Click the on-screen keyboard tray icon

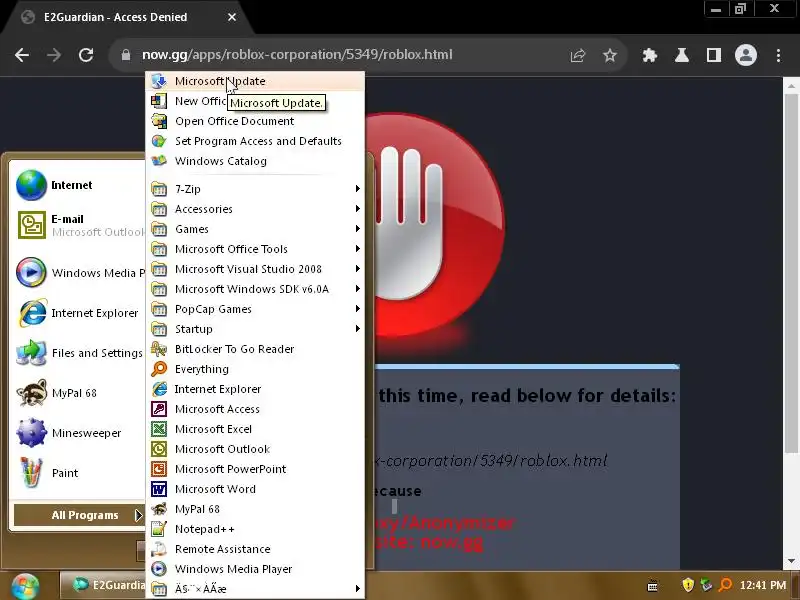click(x=653, y=586)
